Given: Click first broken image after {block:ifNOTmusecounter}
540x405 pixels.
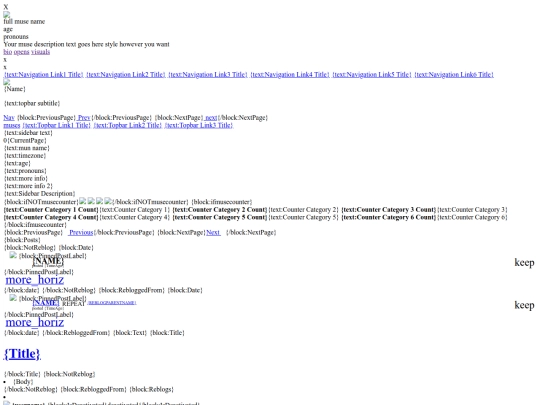Looking at the screenshot, I should [x=83, y=201].
